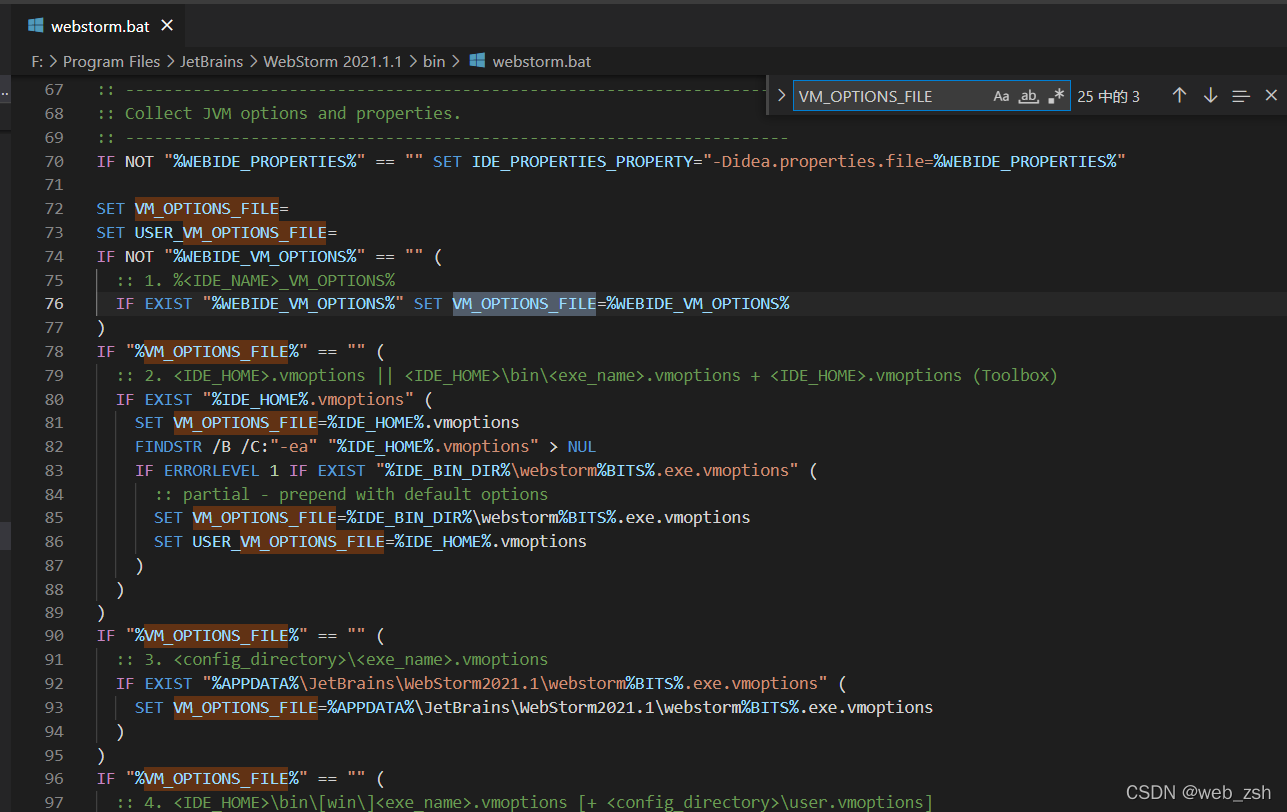1287x812 pixels.
Task: Click the '%<IDE_NAME>_VM_OPTIONS%' comment on line 75
Action: [284, 279]
